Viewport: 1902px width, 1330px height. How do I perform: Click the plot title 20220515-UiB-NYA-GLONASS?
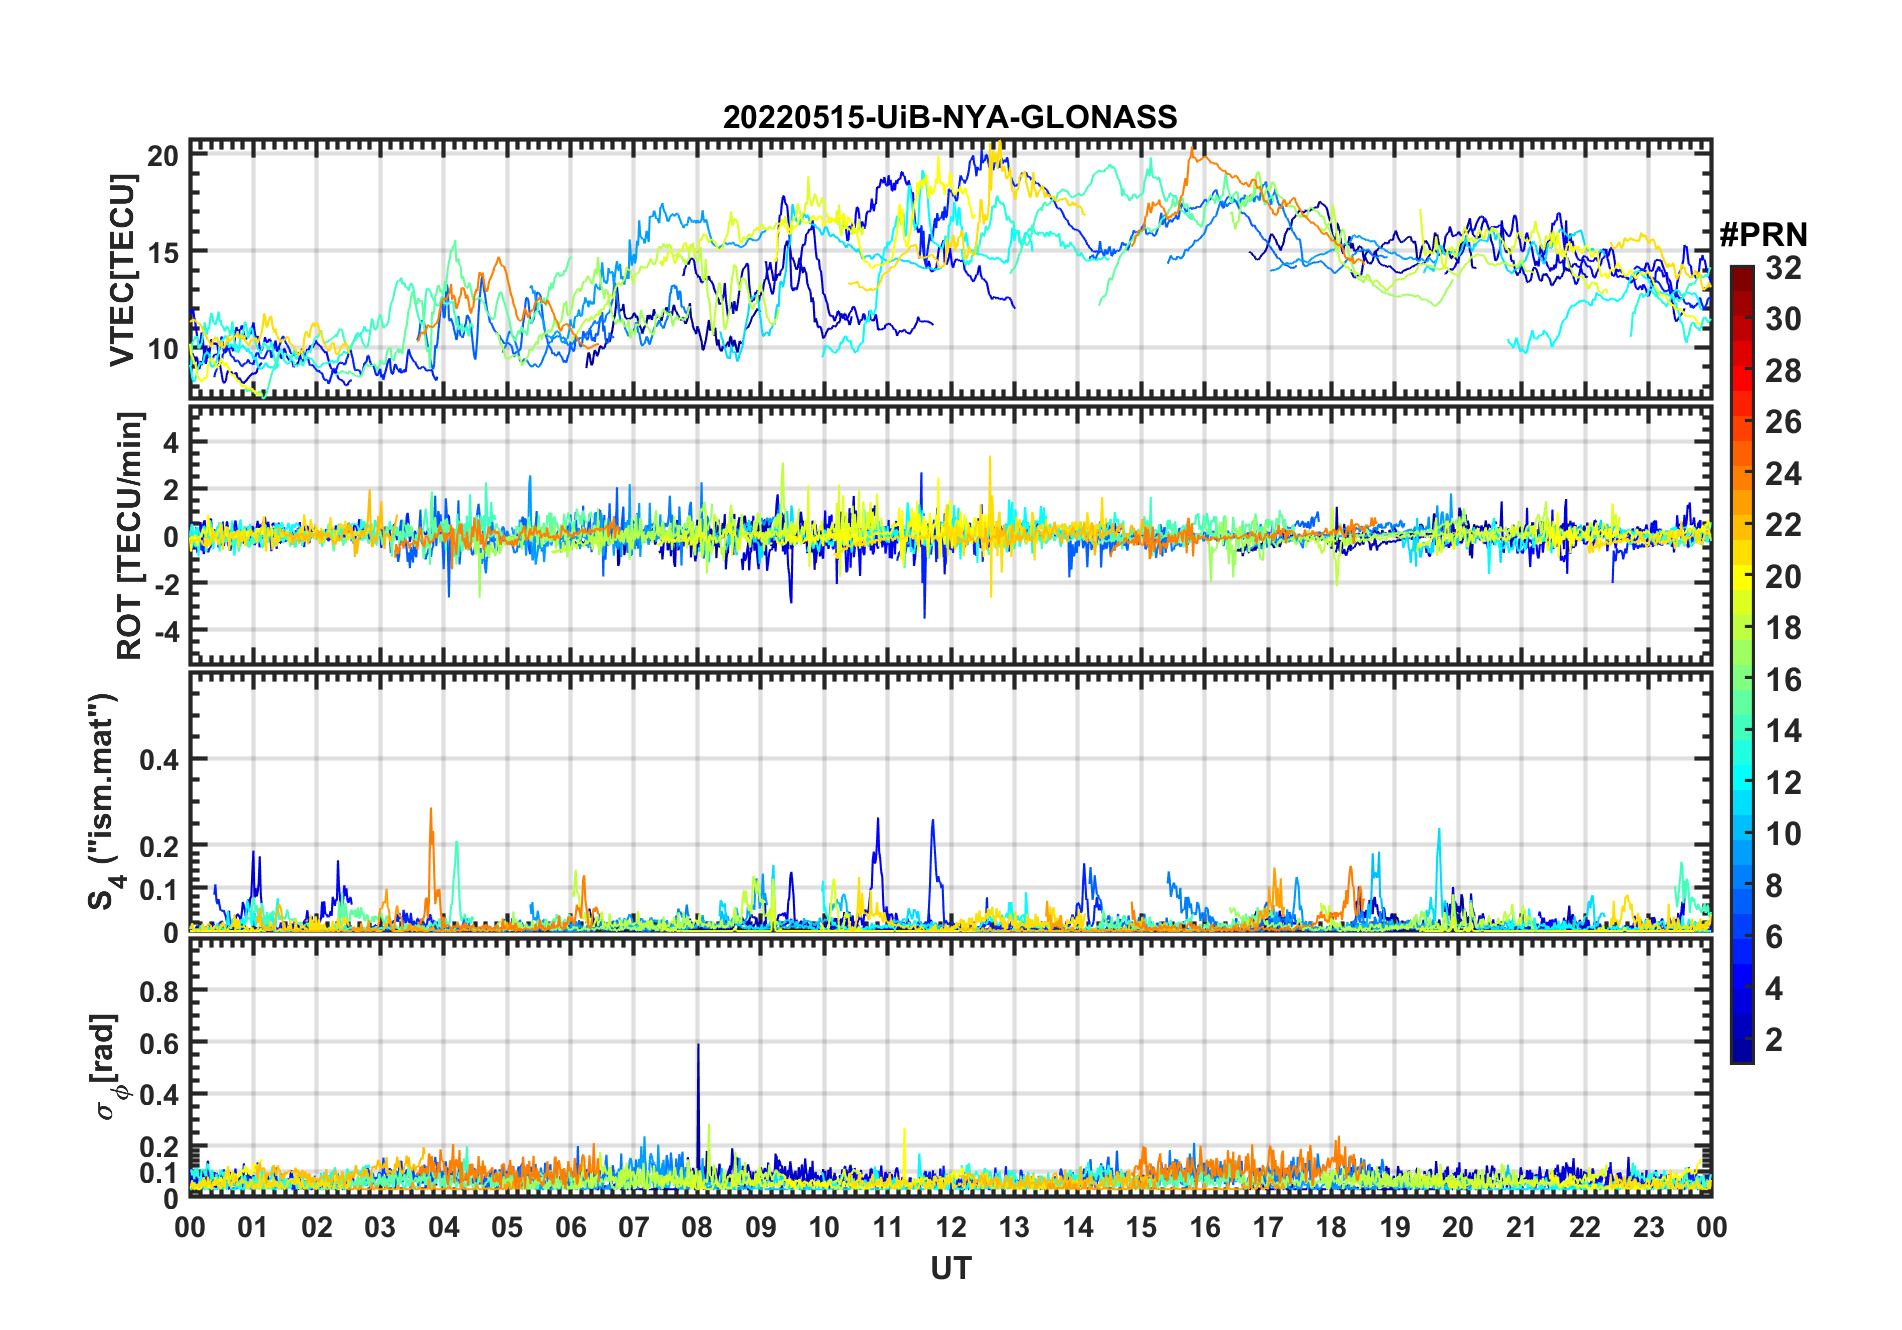pyautogui.click(x=950, y=117)
